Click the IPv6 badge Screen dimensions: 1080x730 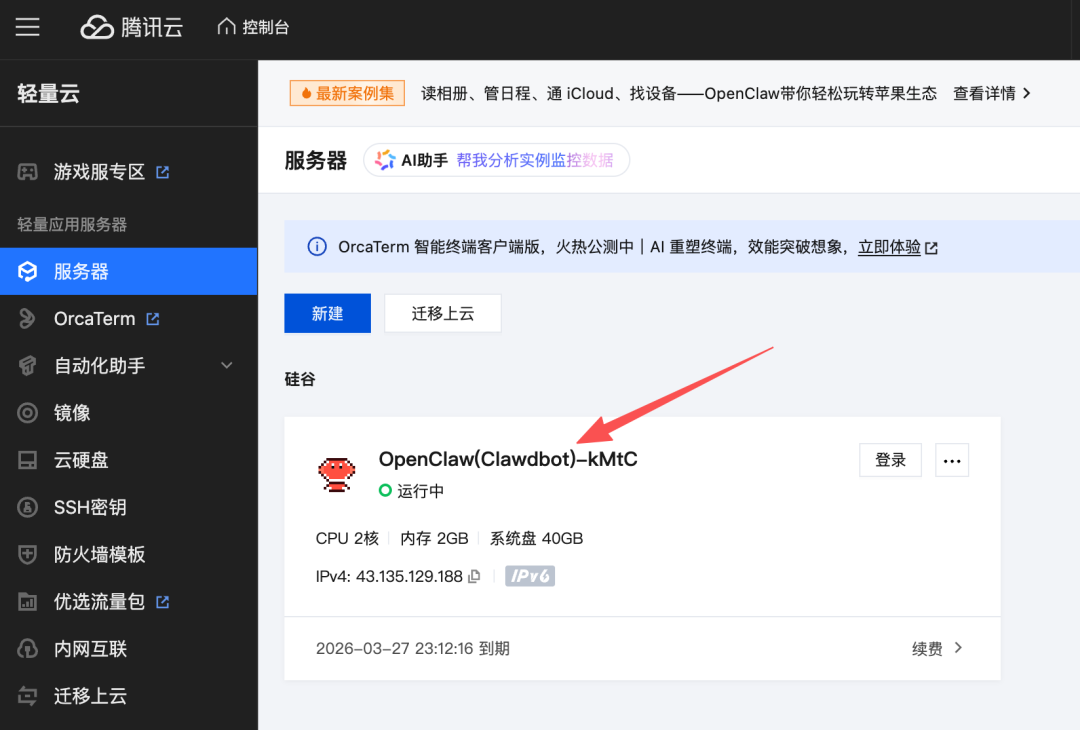pos(530,576)
